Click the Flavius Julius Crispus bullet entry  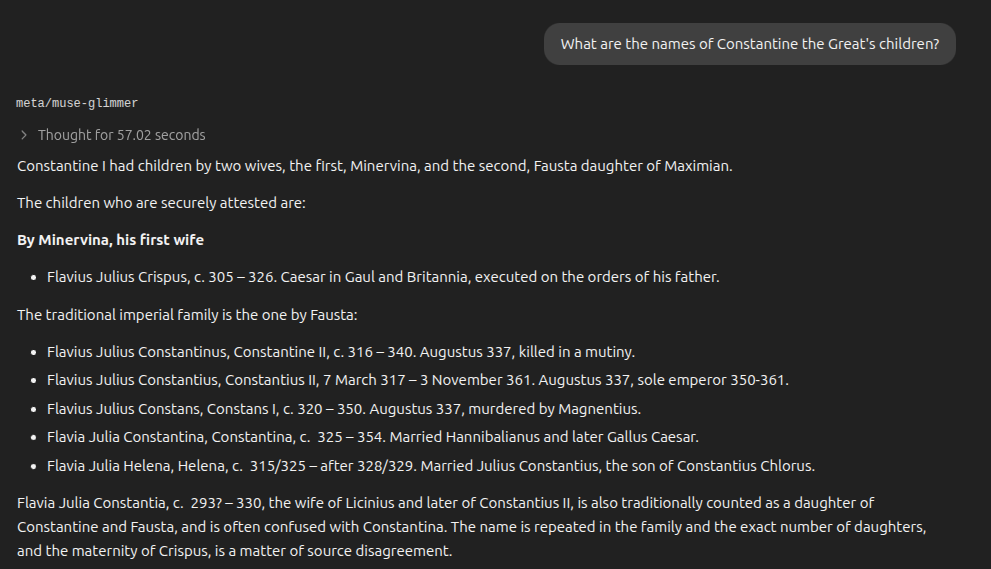pyautogui.click(x=383, y=277)
